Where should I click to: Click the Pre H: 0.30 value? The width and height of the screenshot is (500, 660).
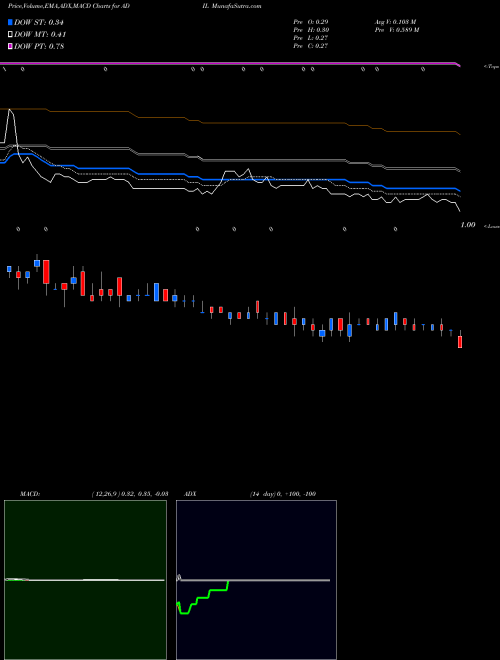point(311,30)
